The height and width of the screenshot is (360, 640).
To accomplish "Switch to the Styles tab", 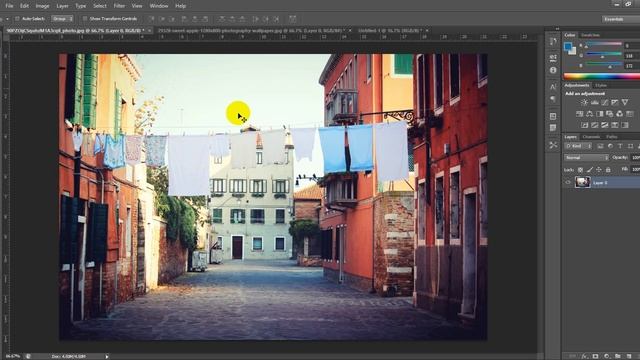I will (601, 85).
